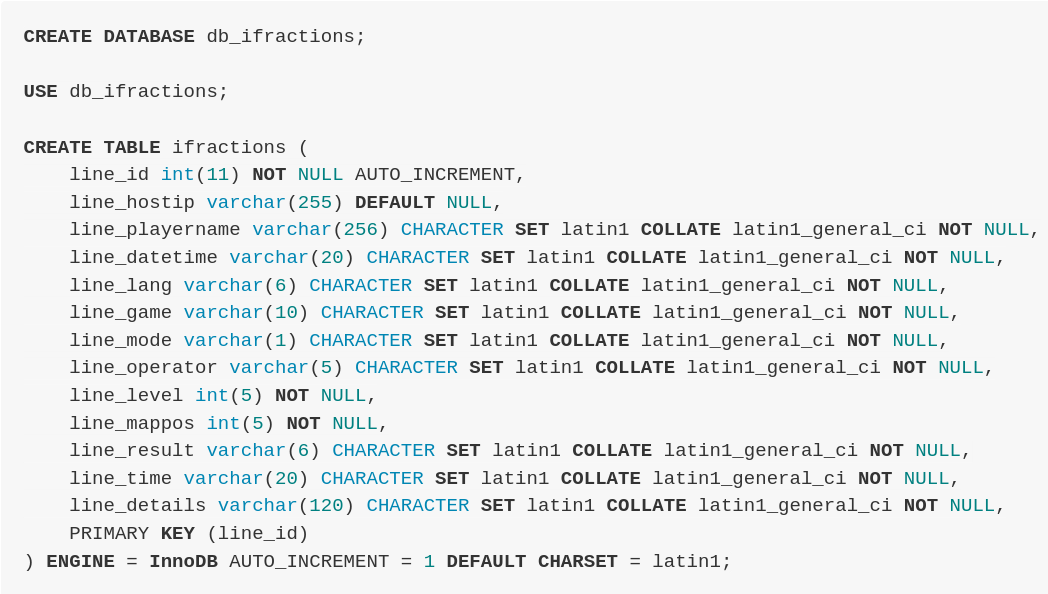Click the line_lang column name
This screenshot has height=594, width=1048.
tap(120, 285)
